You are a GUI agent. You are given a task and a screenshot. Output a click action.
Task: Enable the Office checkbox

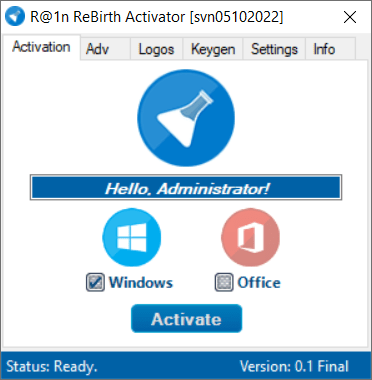(x=224, y=283)
